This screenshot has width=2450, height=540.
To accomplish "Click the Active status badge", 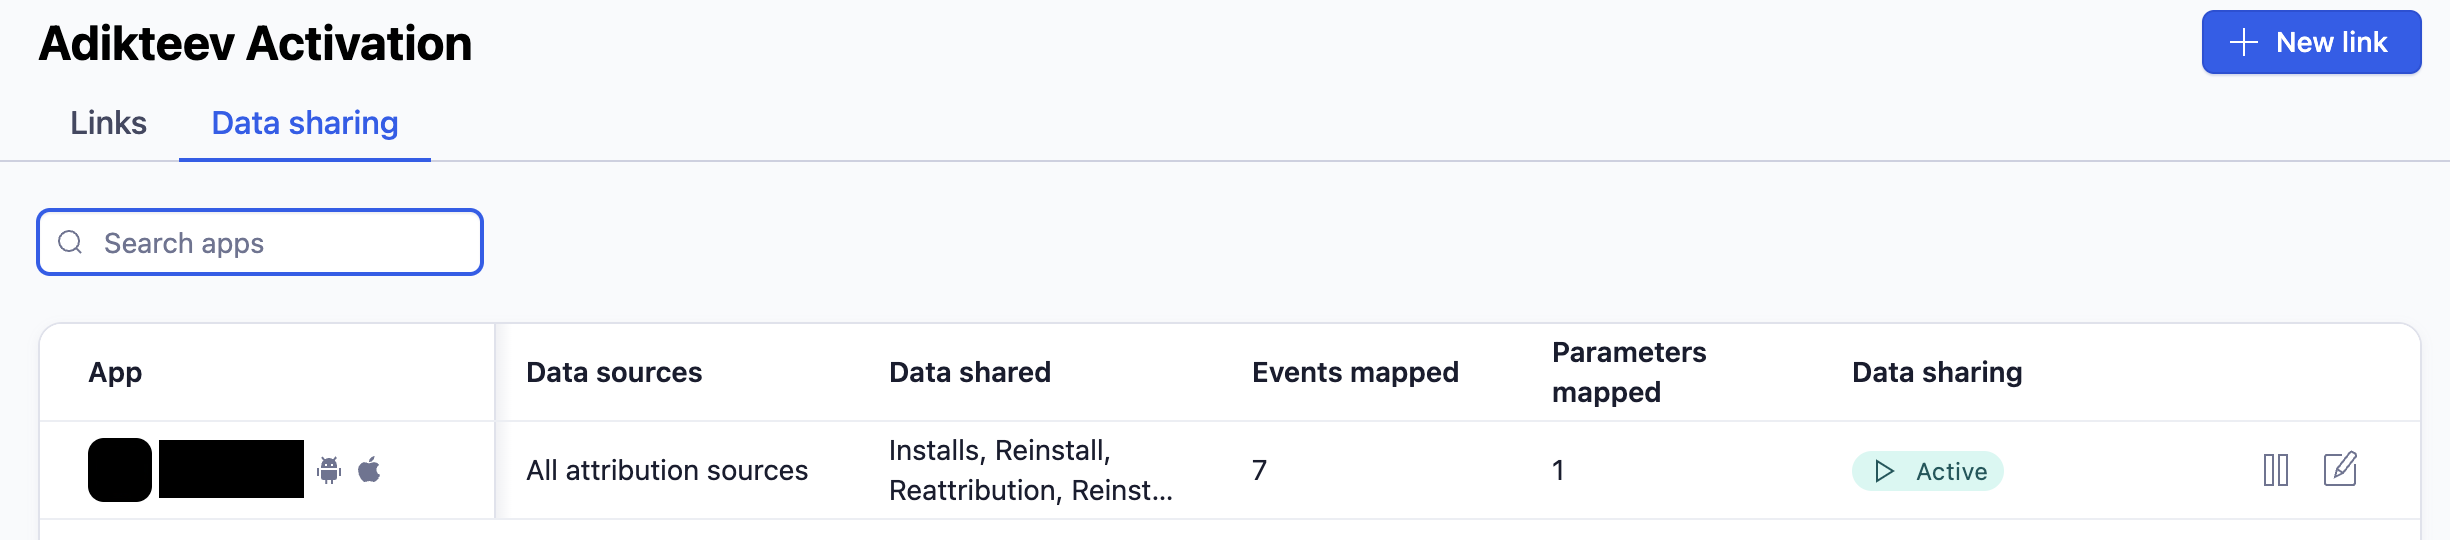I will [1928, 471].
